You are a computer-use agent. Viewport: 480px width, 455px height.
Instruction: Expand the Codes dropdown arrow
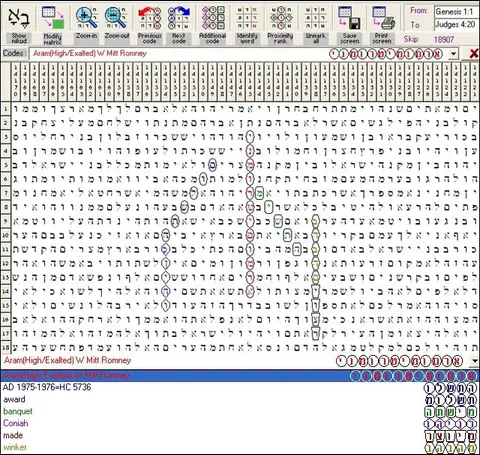click(453, 54)
